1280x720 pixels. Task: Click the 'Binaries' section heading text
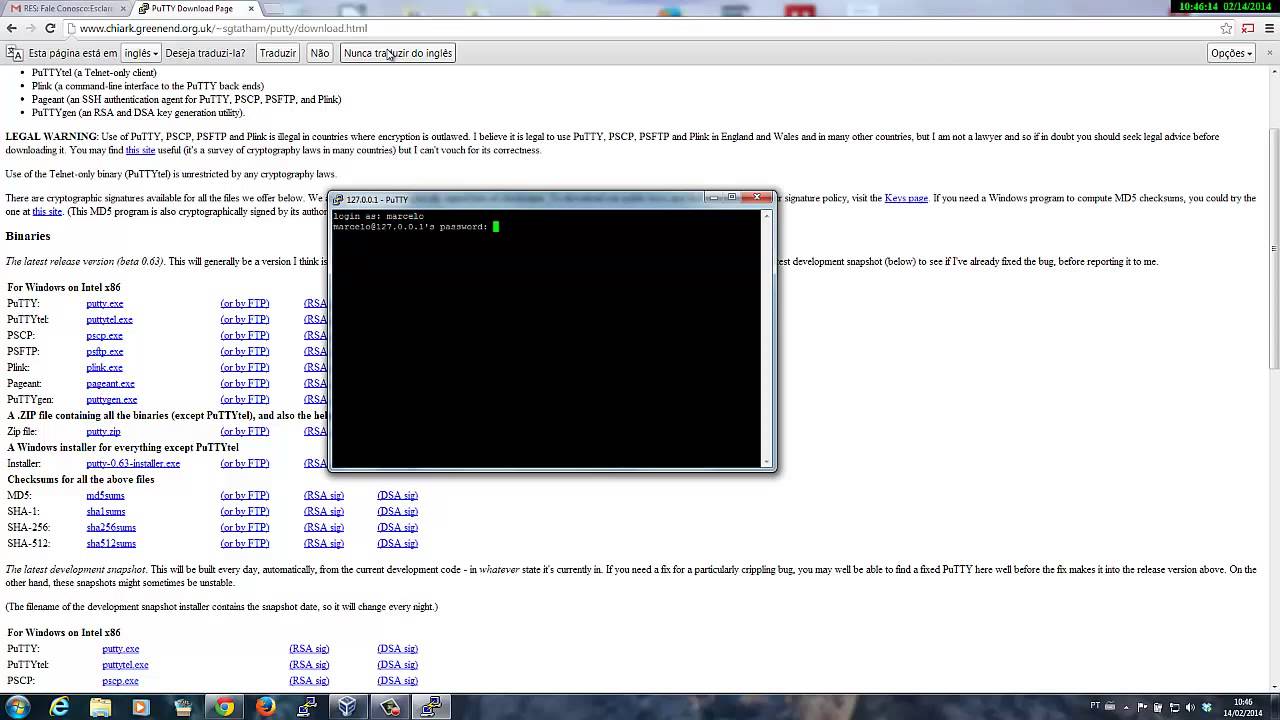pos(28,236)
